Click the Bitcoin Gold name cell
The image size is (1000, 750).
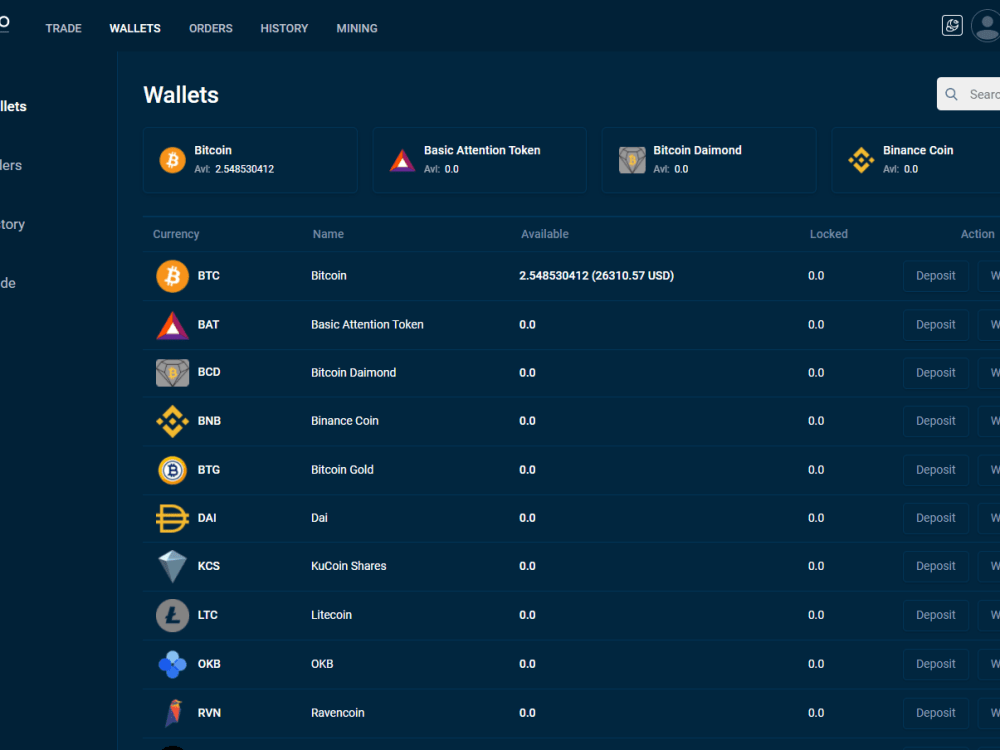pyautogui.click(x=342, y=470)
